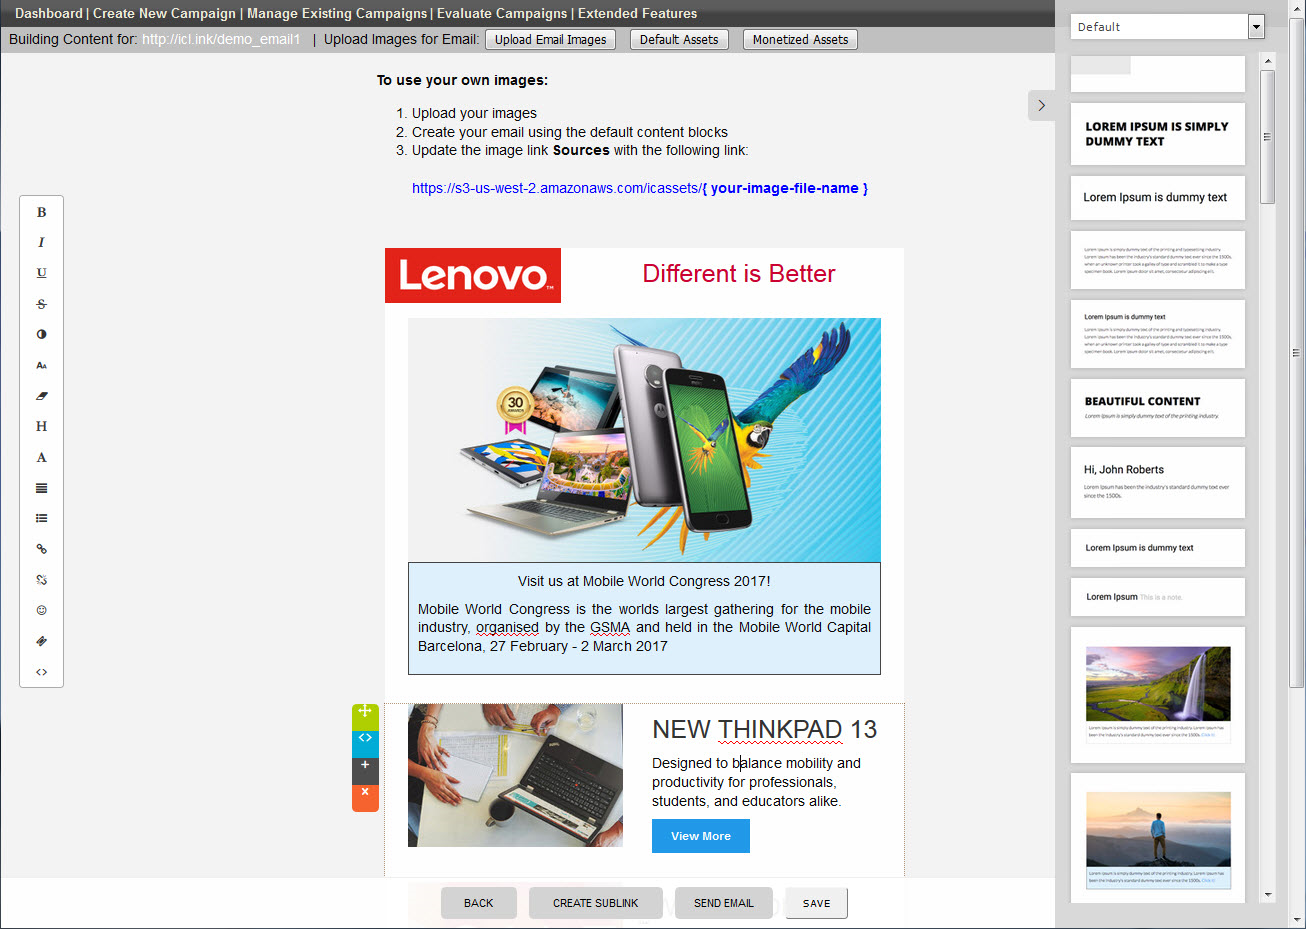Viewport: 1306px width, 929px height.
Task: Toggle bold formatting in the text toolbar
Action: 41,212
